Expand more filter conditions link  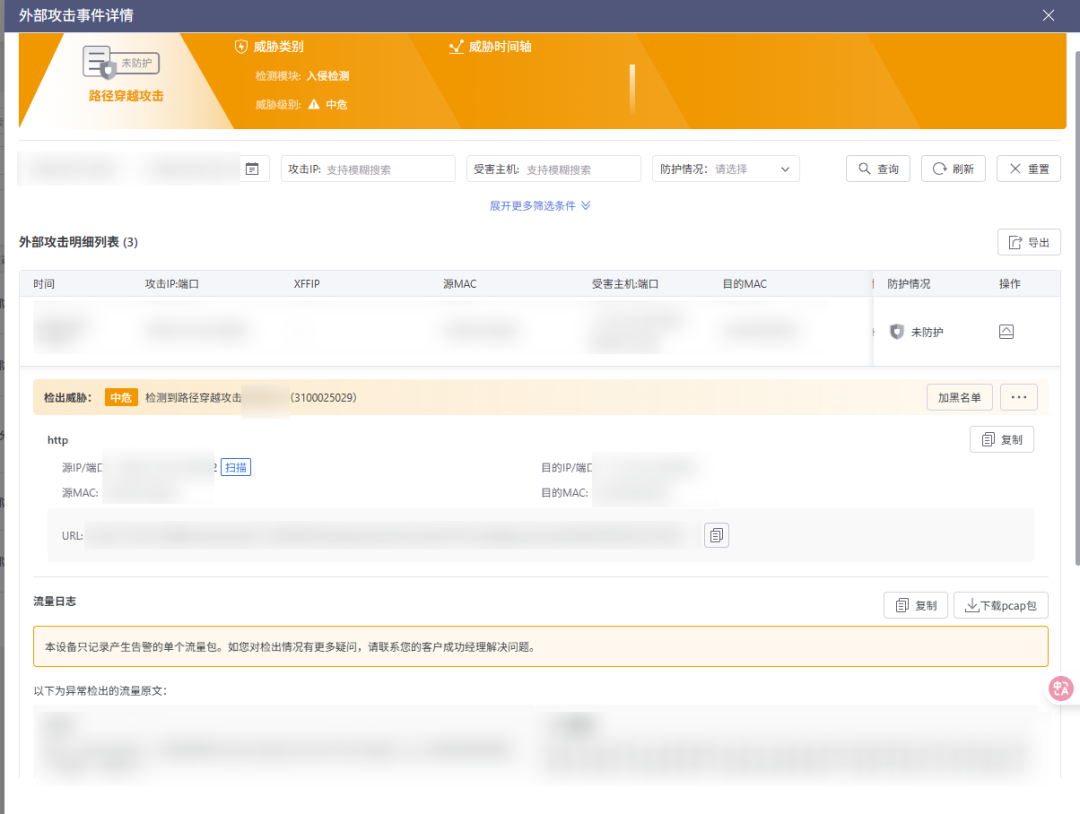click(539, 206)
